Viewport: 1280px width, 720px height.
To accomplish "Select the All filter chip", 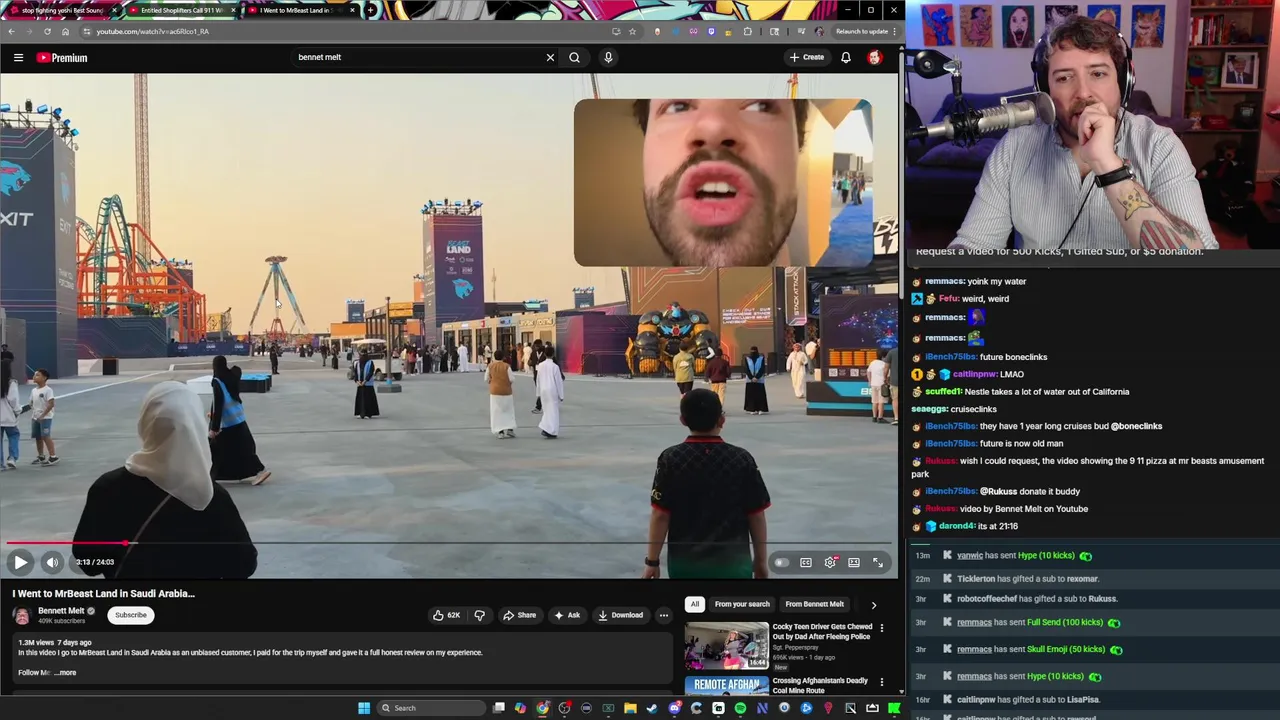I will 695,604.
